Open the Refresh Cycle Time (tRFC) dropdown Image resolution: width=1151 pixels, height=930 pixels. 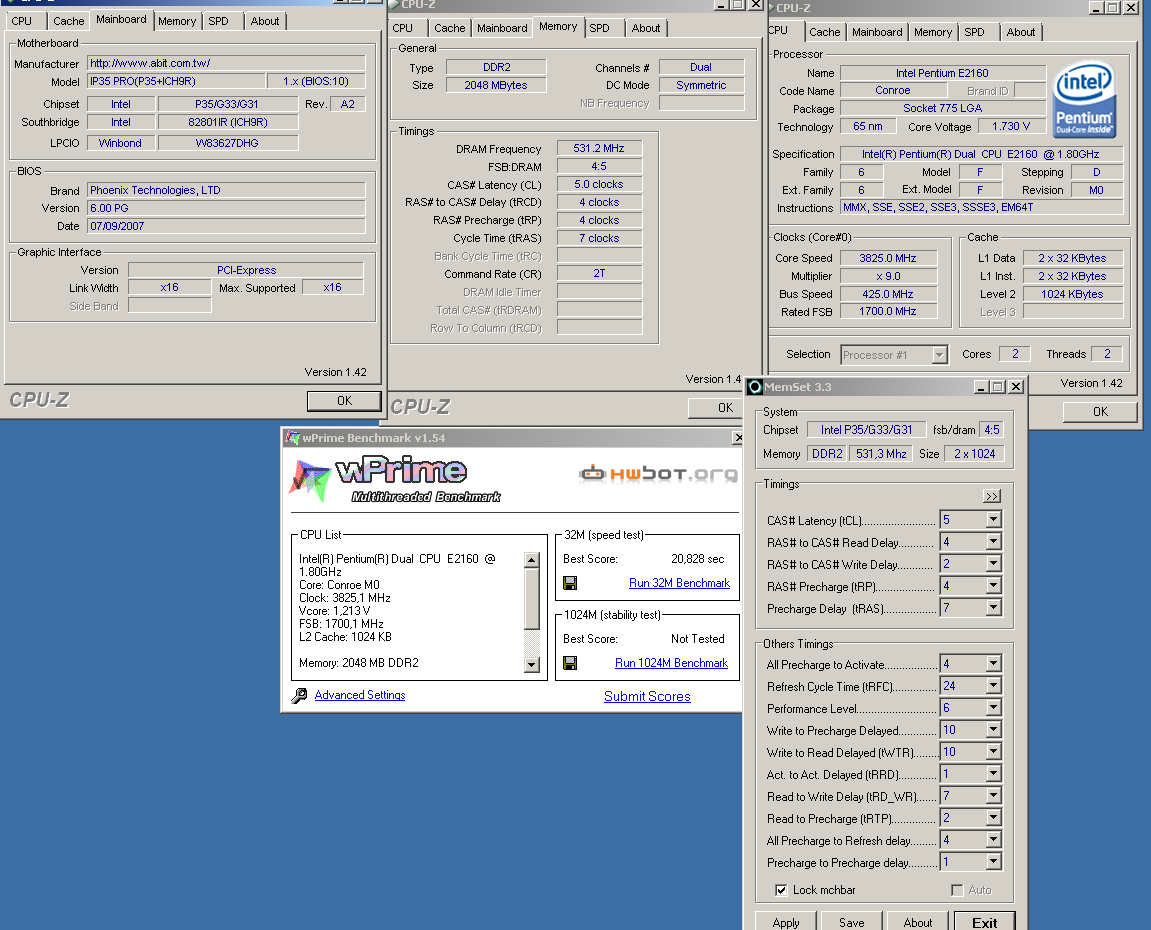pos(993,686)
